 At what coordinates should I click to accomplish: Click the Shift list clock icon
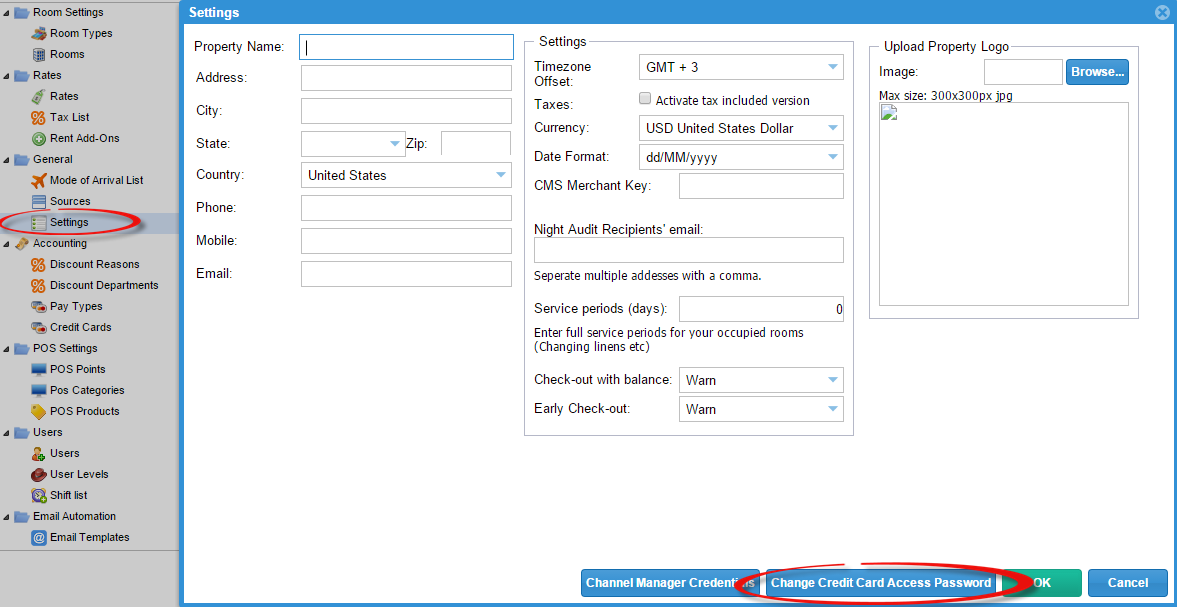click(x=39, y=495)
